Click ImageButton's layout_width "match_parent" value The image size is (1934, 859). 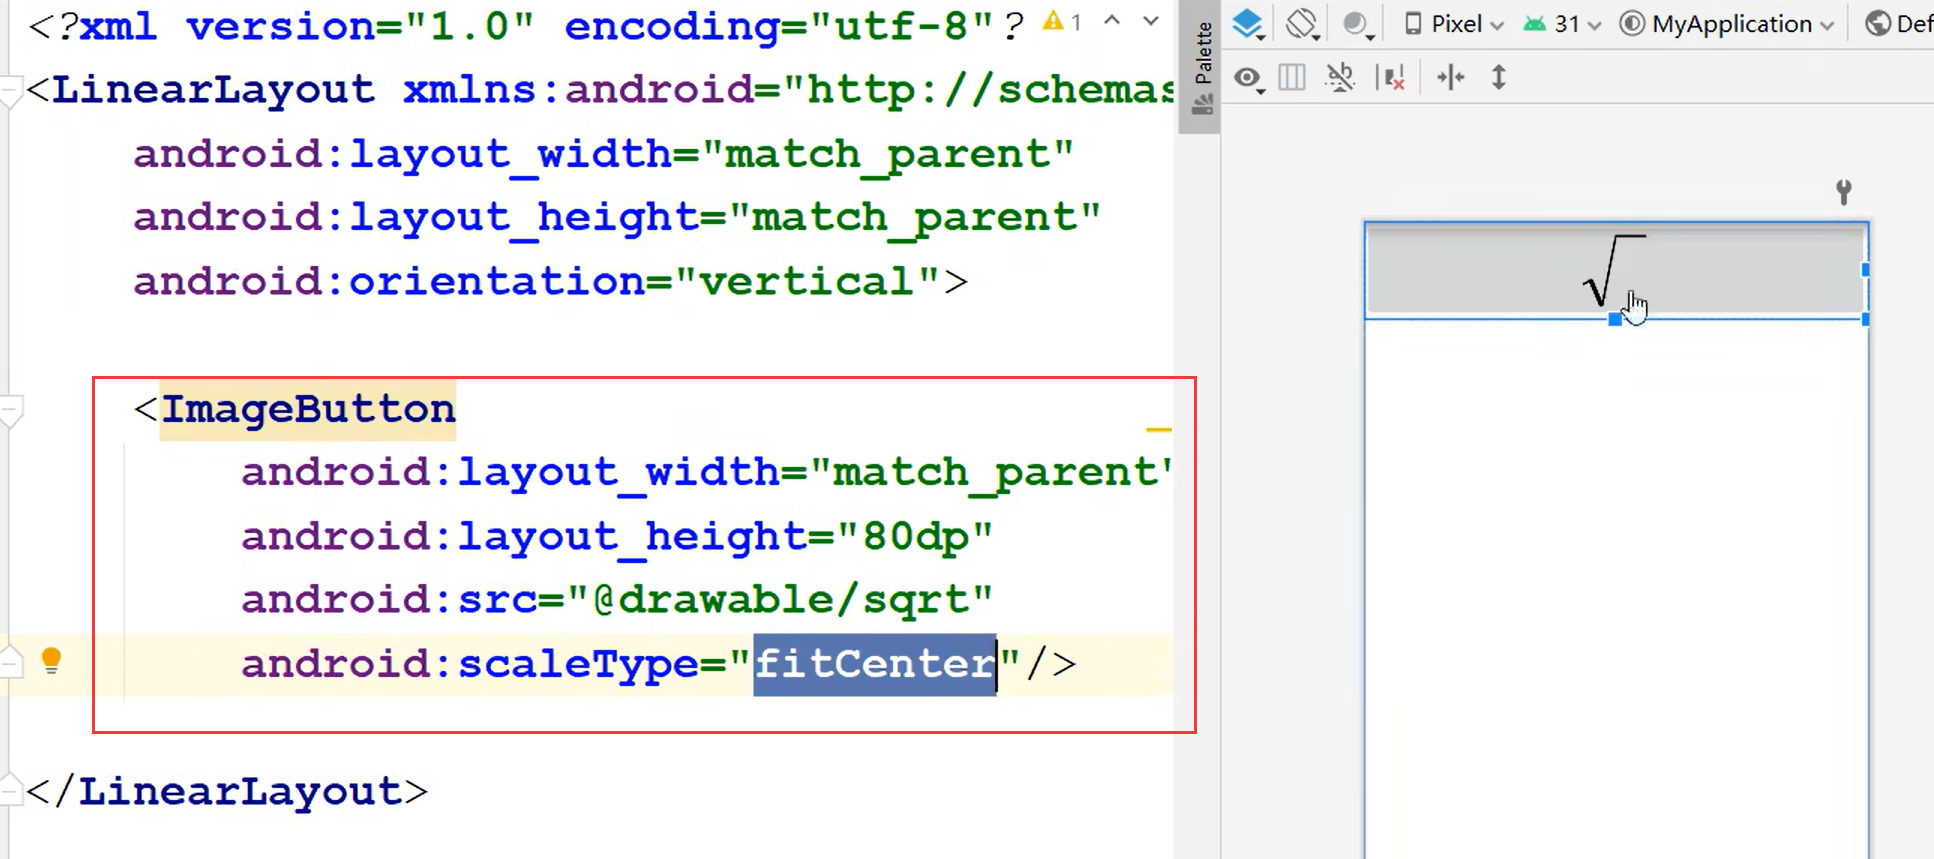990,472
